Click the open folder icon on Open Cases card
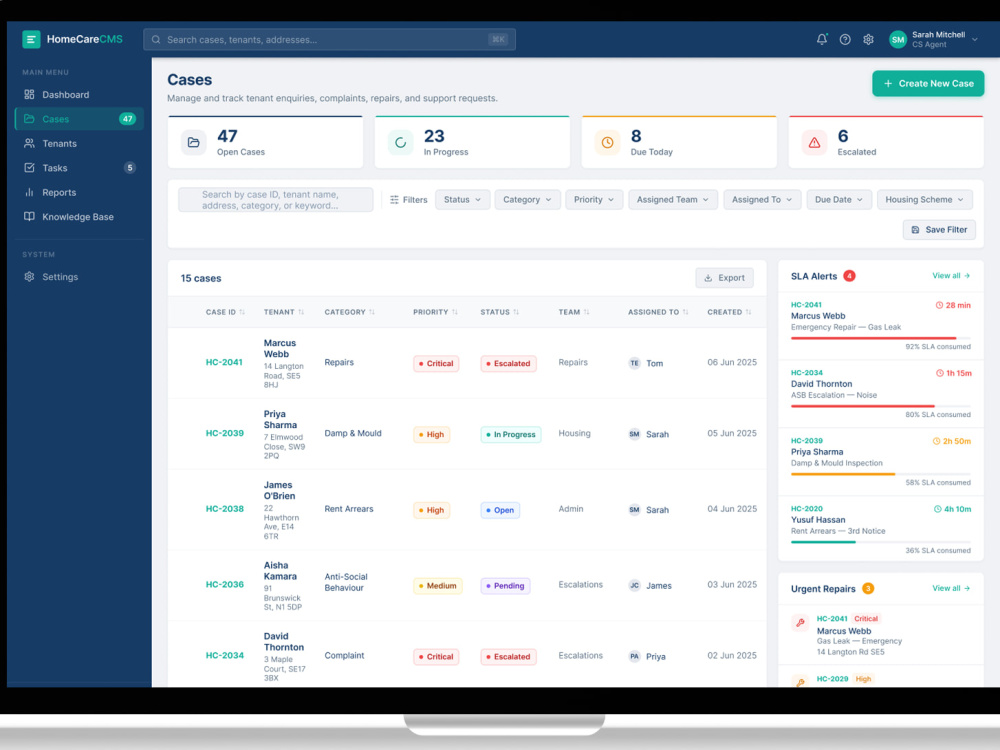This screenshot has width=1000, height=750. 193,143
